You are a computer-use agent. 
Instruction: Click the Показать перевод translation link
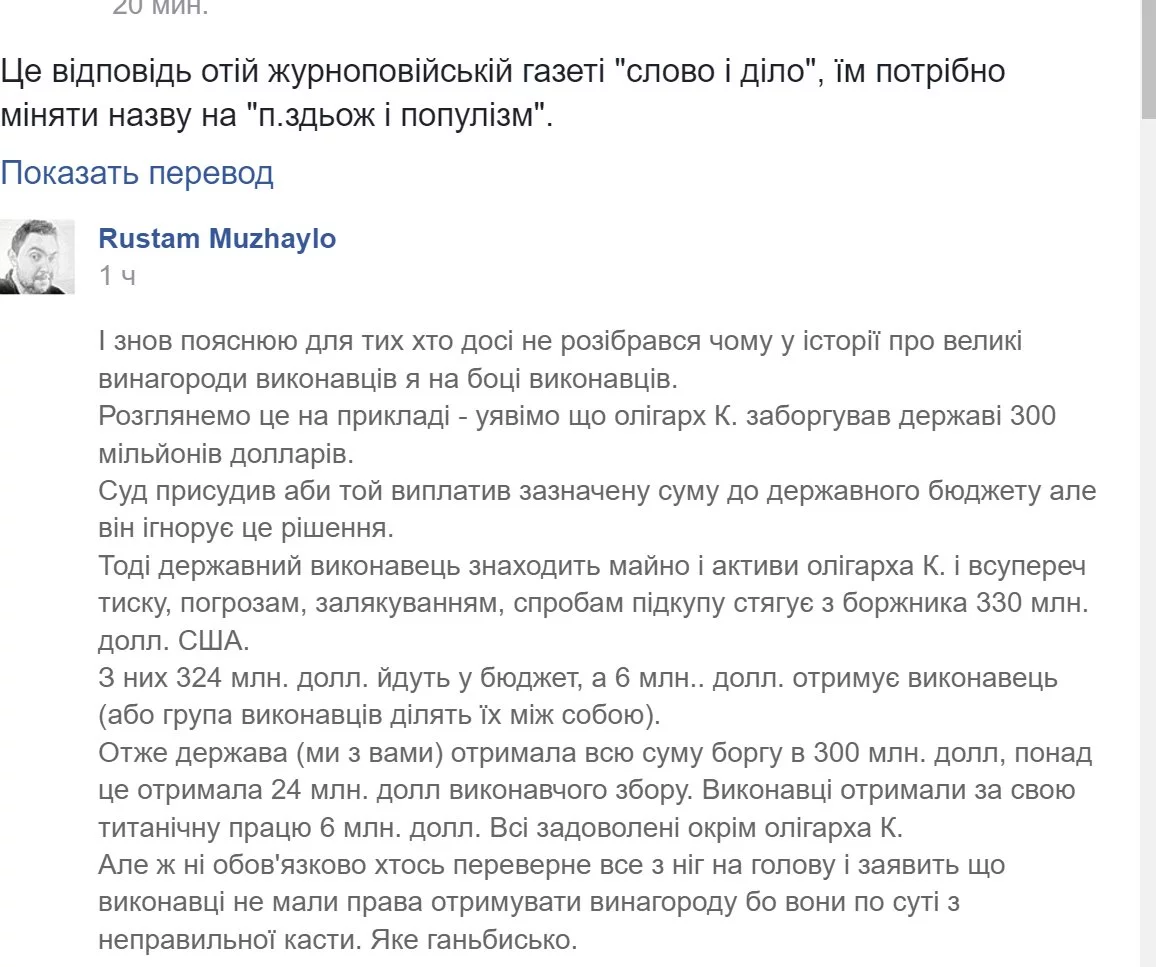point(137,173)
